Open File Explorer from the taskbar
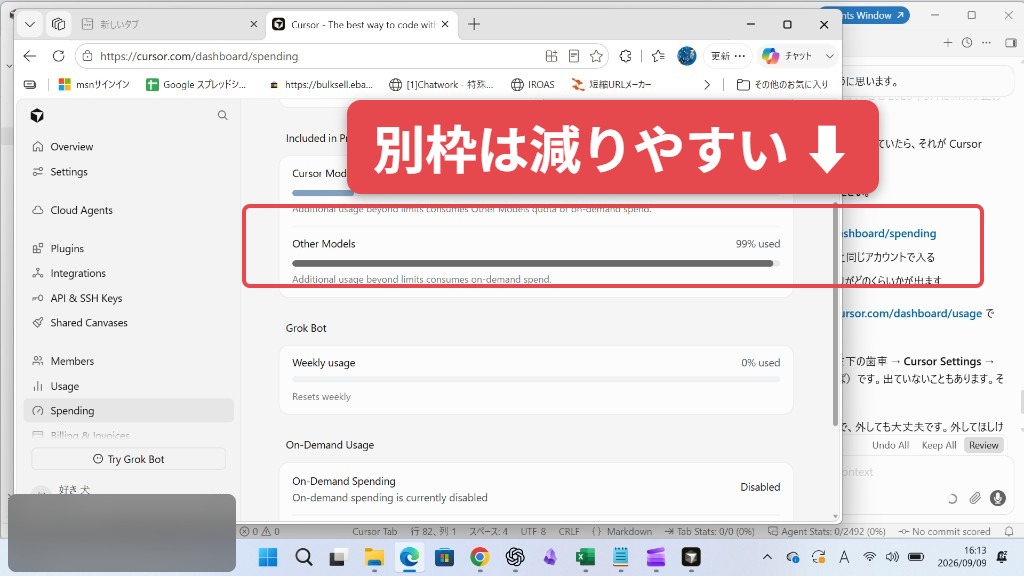This screenshot has width=1024, height=576. [374, 557]
